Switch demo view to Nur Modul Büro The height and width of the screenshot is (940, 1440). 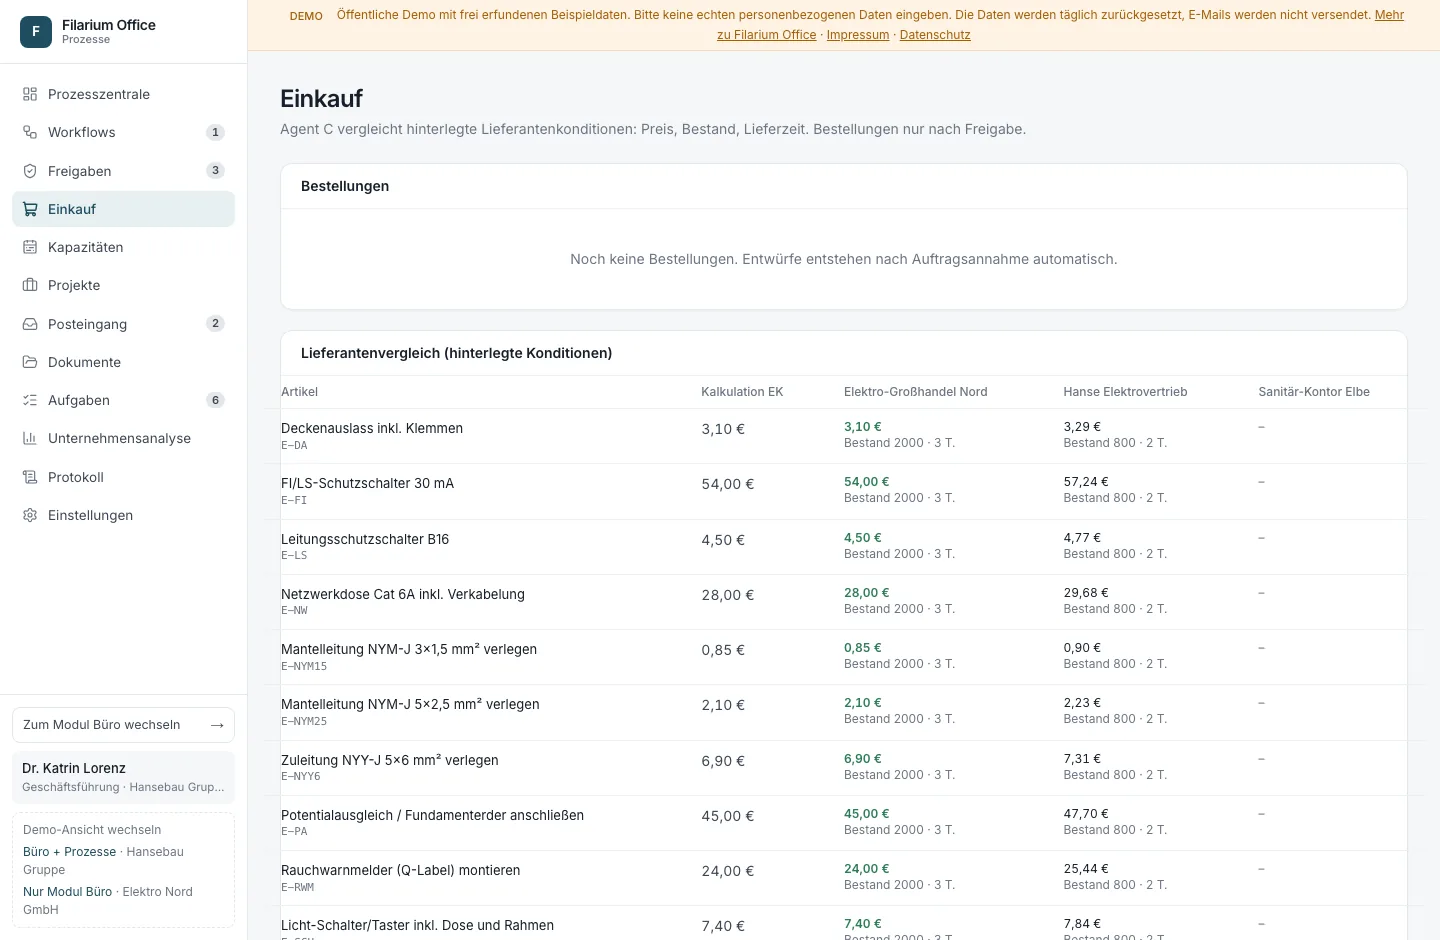click(x=67, y=892)
